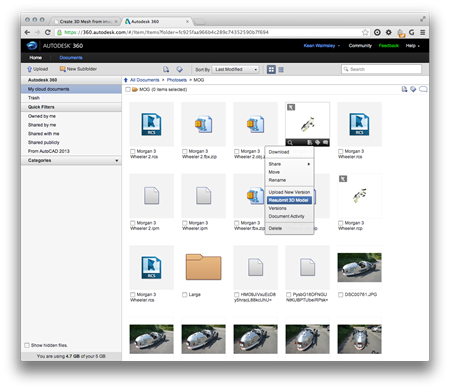Click the New Subfolder icon

62,69
